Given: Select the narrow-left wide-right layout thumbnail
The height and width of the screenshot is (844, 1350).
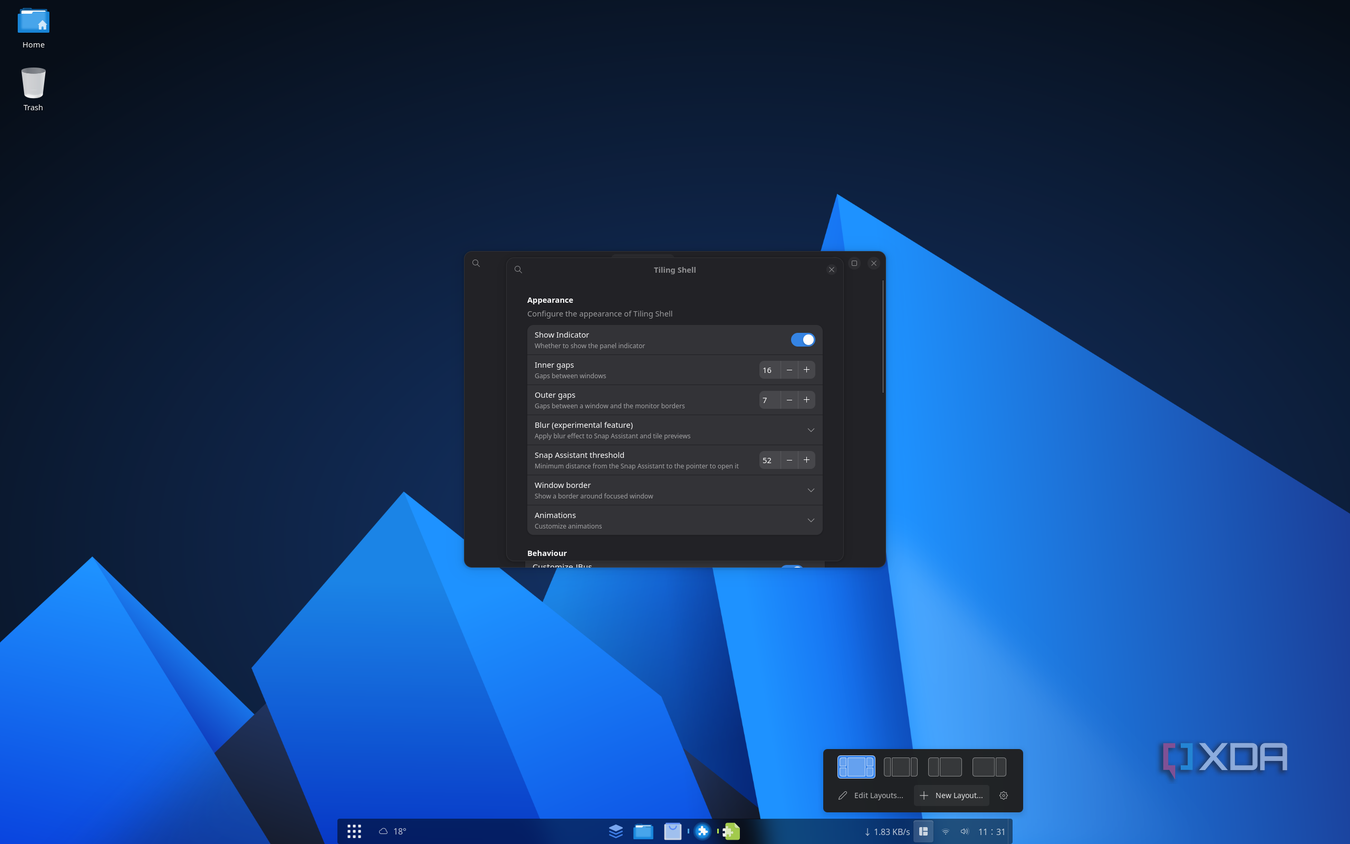Looking at the screenshot, I should point(945,767).
